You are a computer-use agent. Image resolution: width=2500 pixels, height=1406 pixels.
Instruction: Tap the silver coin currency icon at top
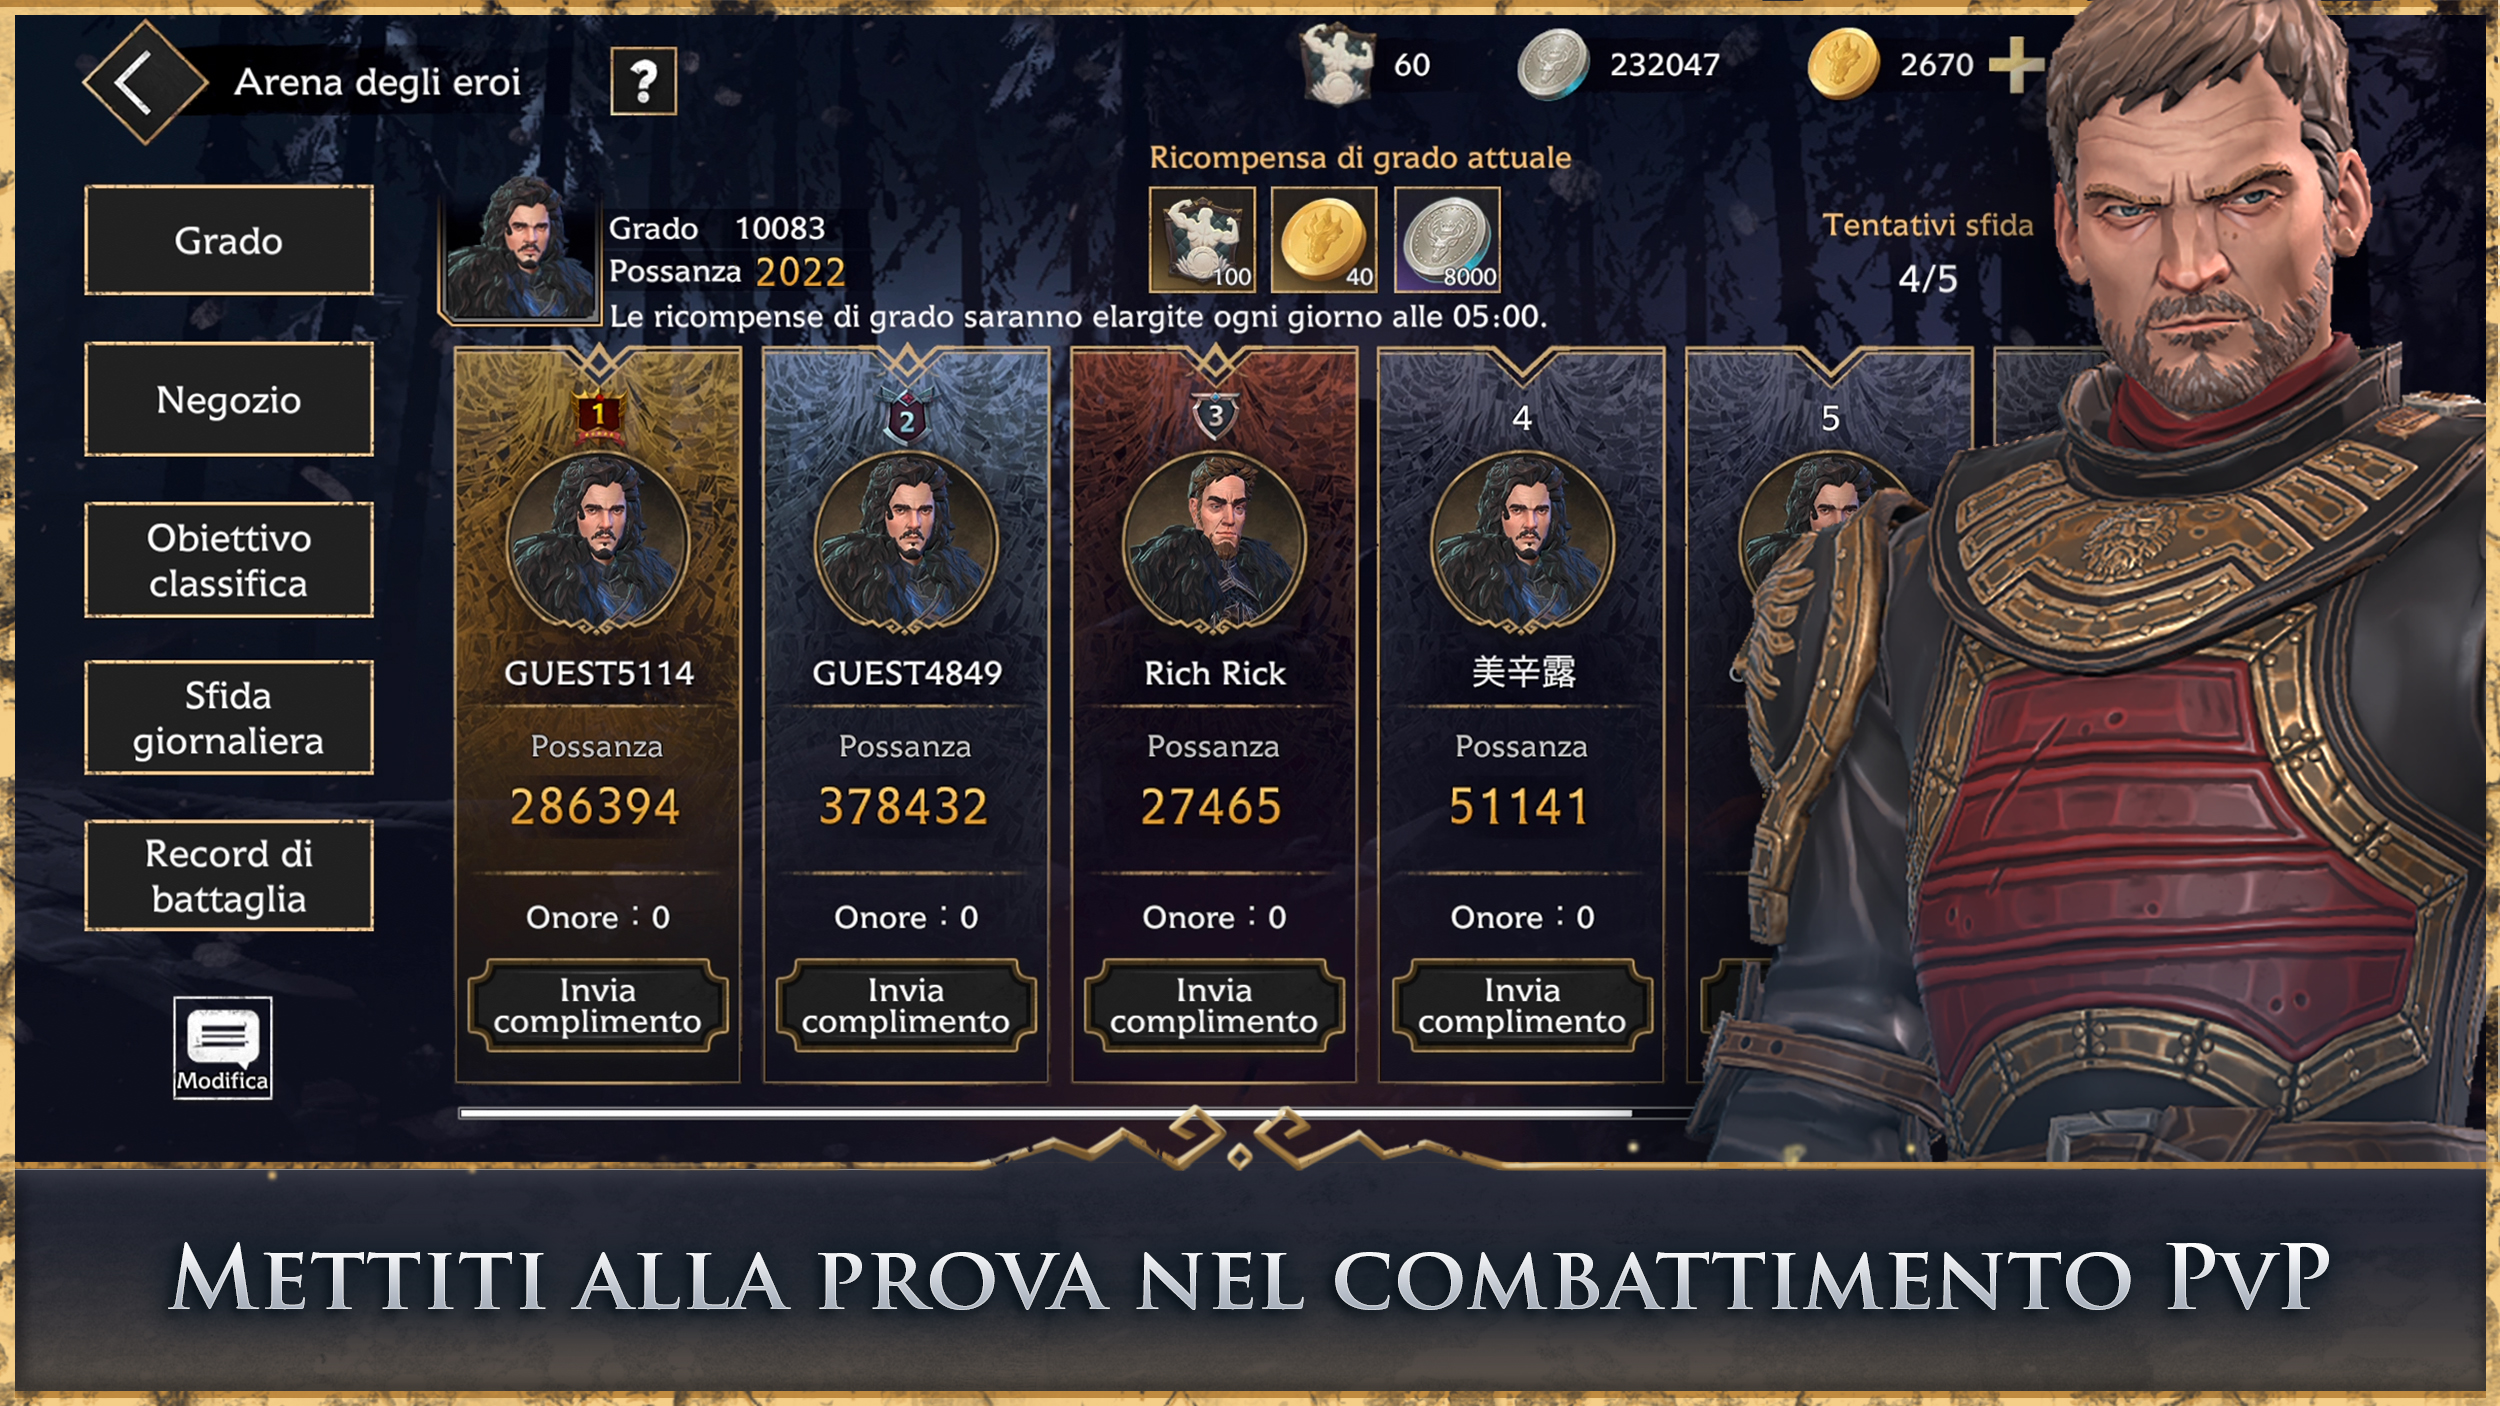click(x=1552, y=65)
